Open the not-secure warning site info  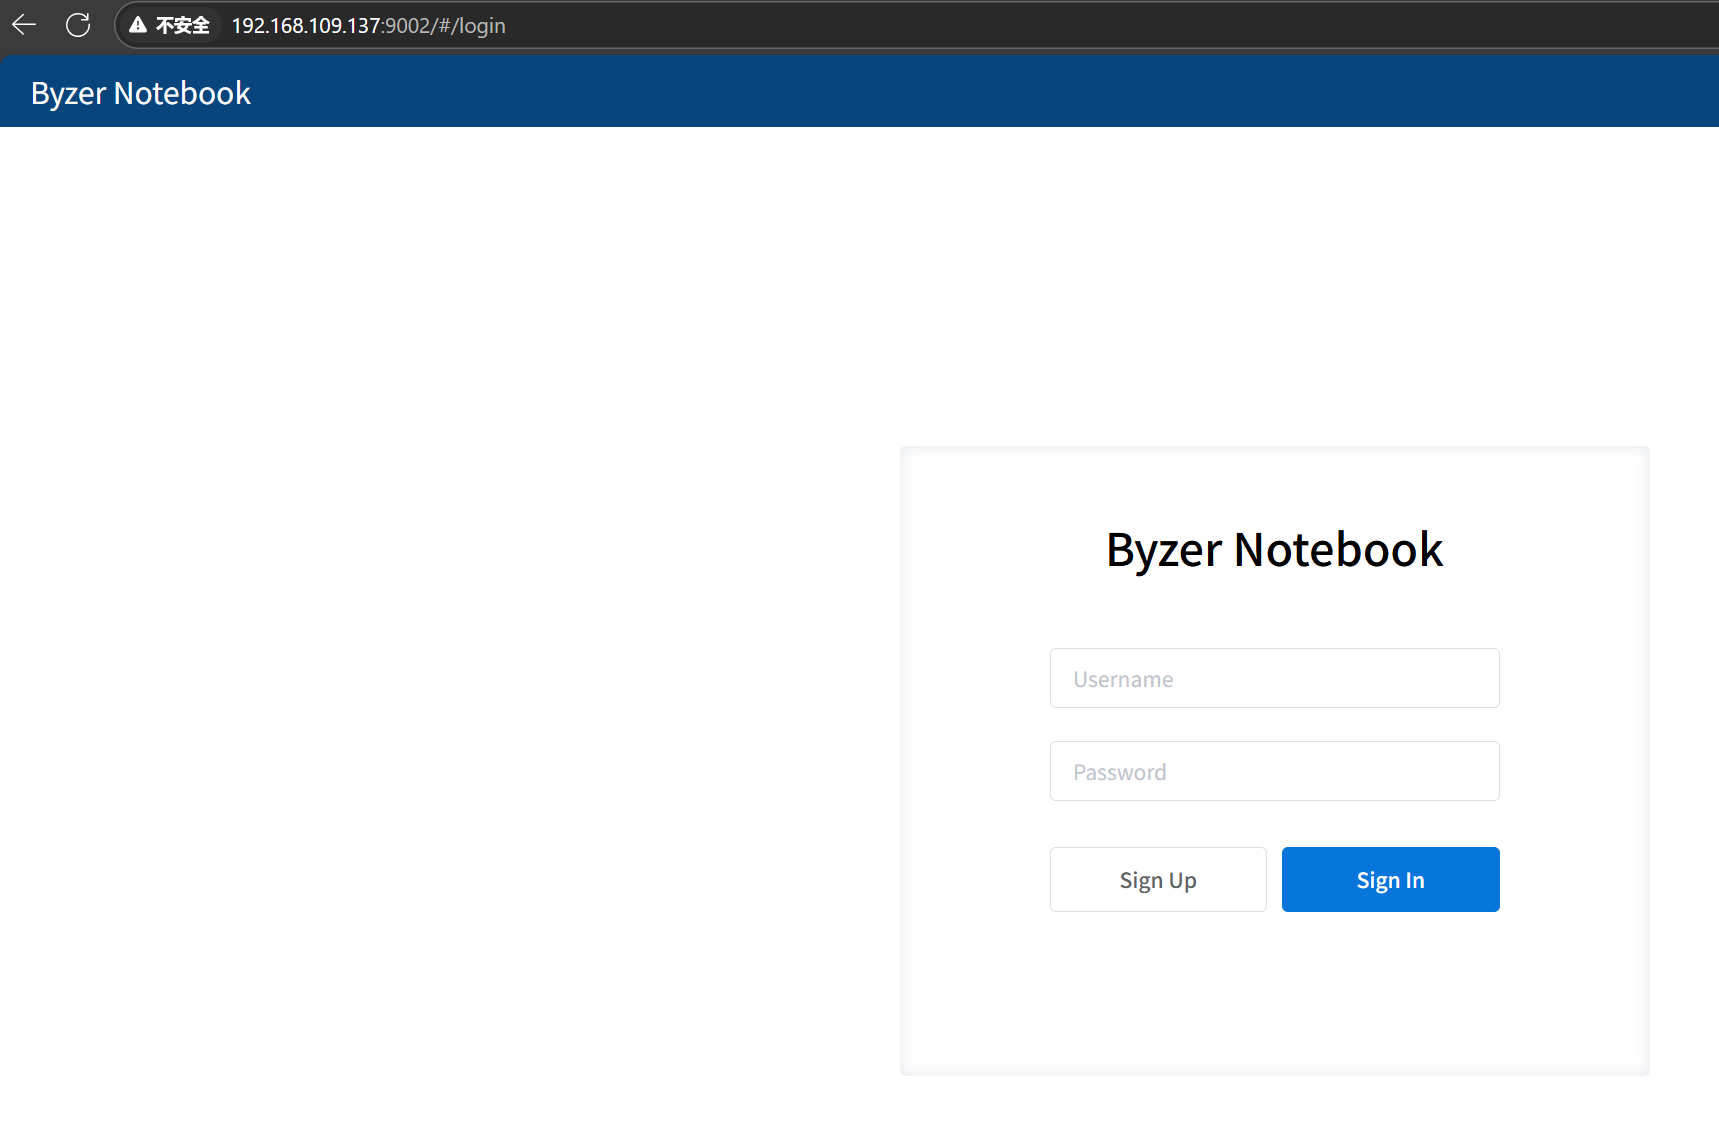[x=169, y=25]
